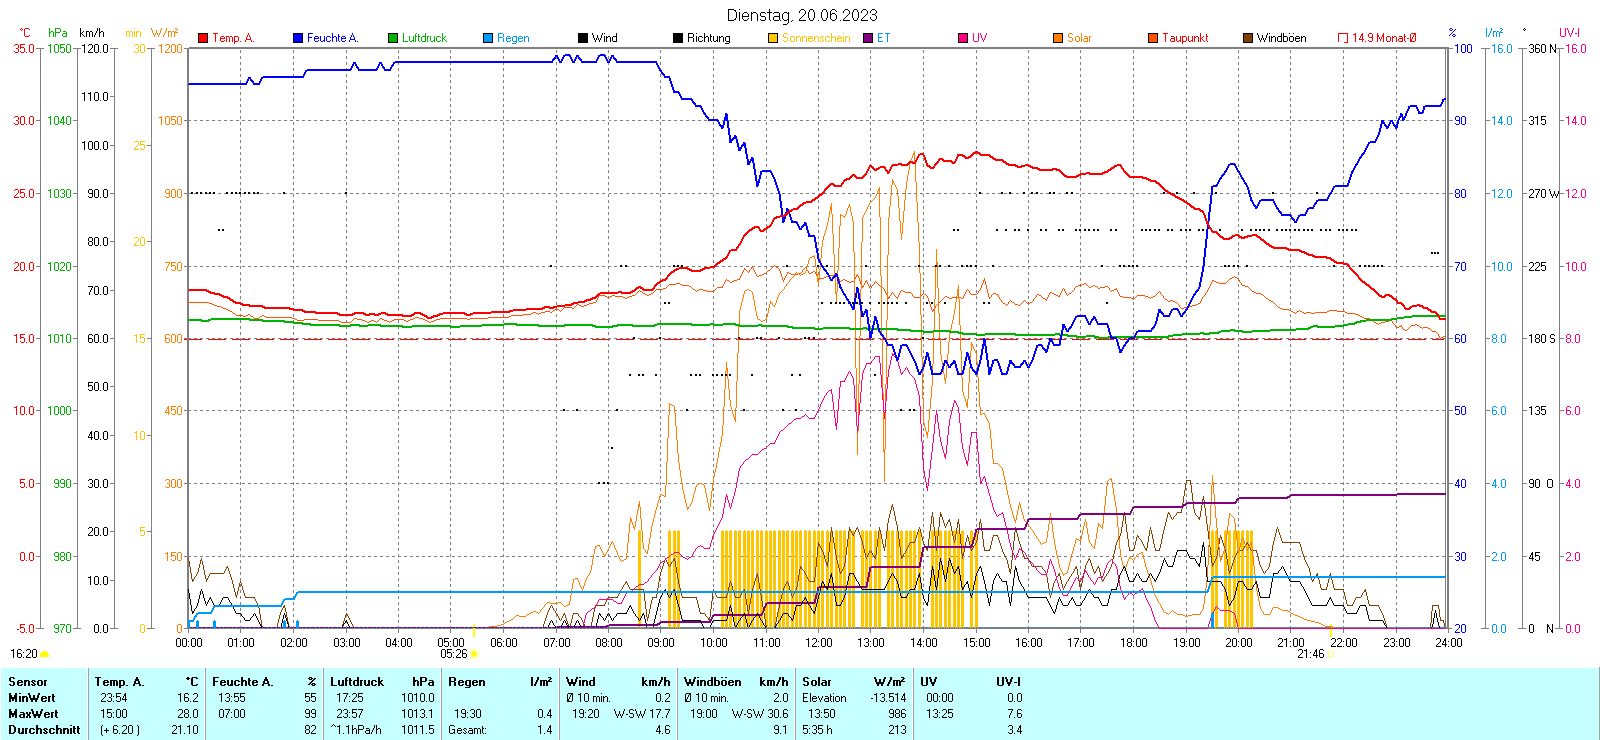Click the brown Windböen legend square

[x=1248, y=38]
